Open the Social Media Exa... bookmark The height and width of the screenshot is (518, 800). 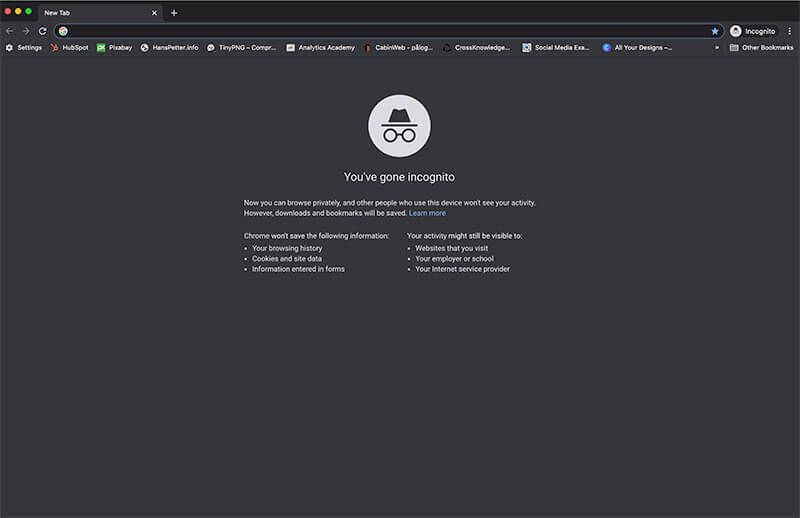point(556,47)
